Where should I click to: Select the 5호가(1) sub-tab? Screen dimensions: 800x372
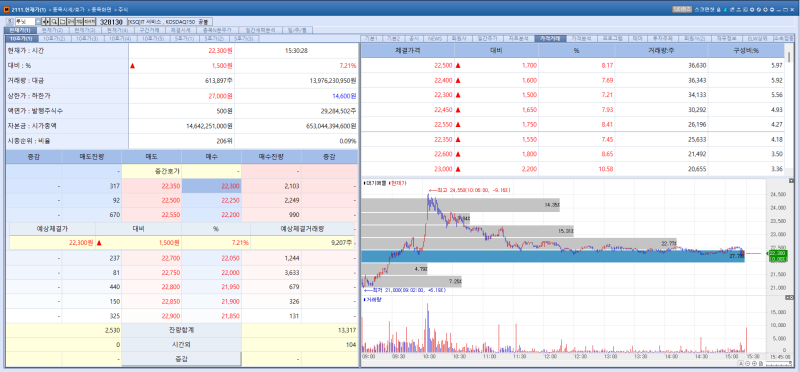tap(184, 39)
